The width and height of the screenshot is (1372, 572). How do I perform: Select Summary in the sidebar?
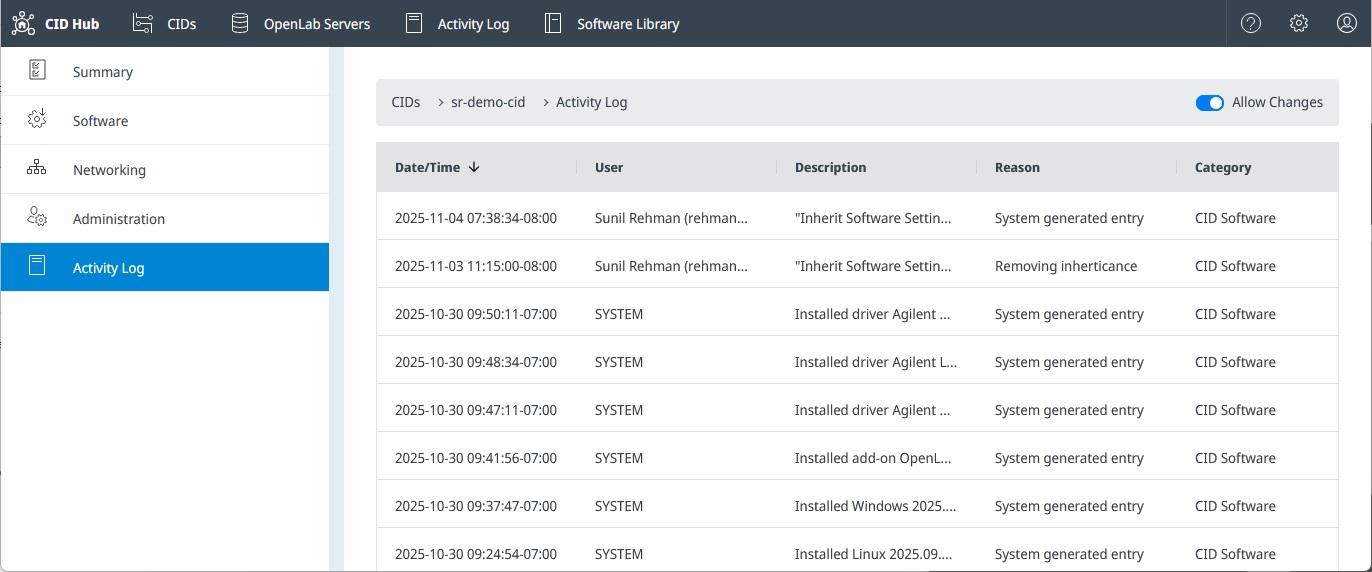[x=165, y=72]
